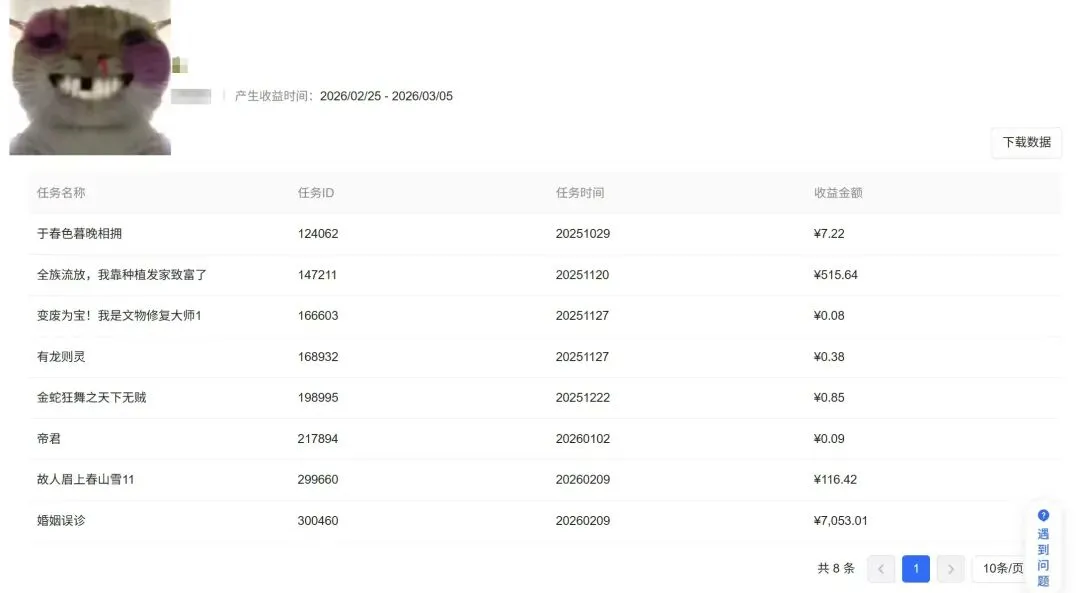Click the task time 20260102

[583, 439]
